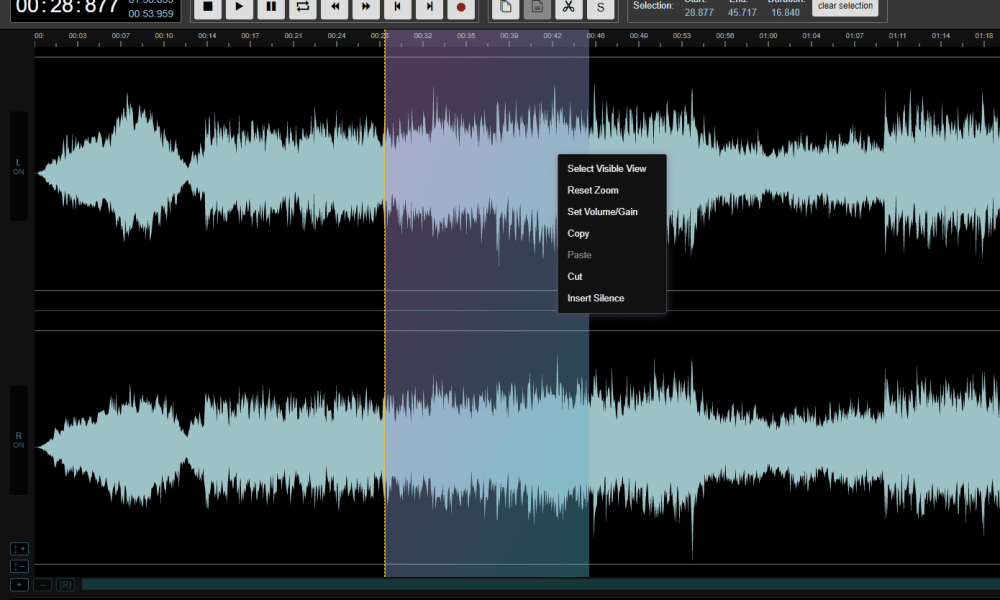
Task: Choose Select Visible View from context menu
Action: [x=607, y=168]
